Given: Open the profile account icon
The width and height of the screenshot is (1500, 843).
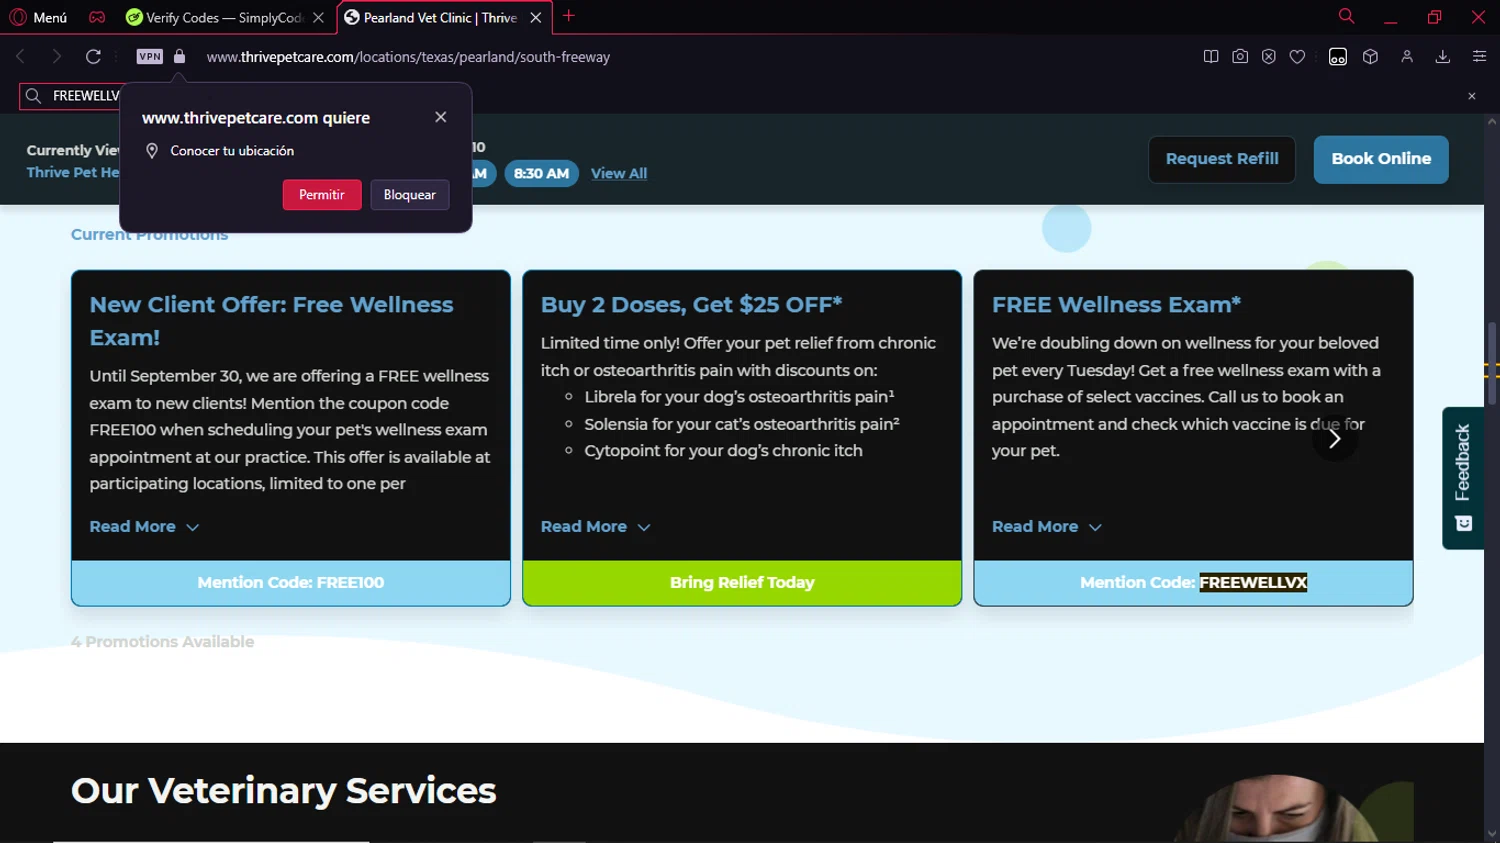Looking at the screenshot, I should (1407, 57).
